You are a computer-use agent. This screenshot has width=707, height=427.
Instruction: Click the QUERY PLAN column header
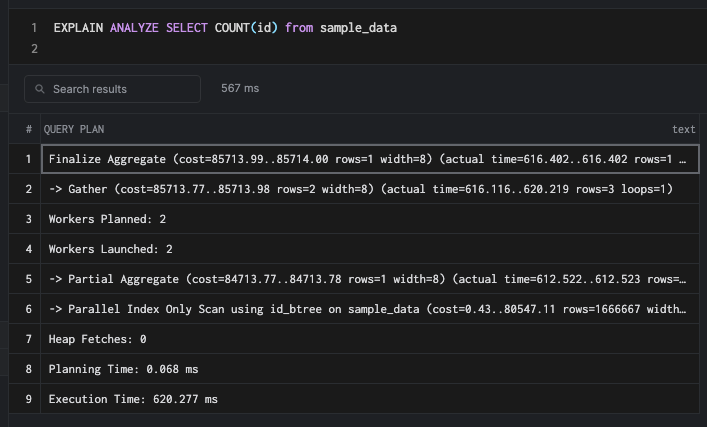click(x=74, y=129)
